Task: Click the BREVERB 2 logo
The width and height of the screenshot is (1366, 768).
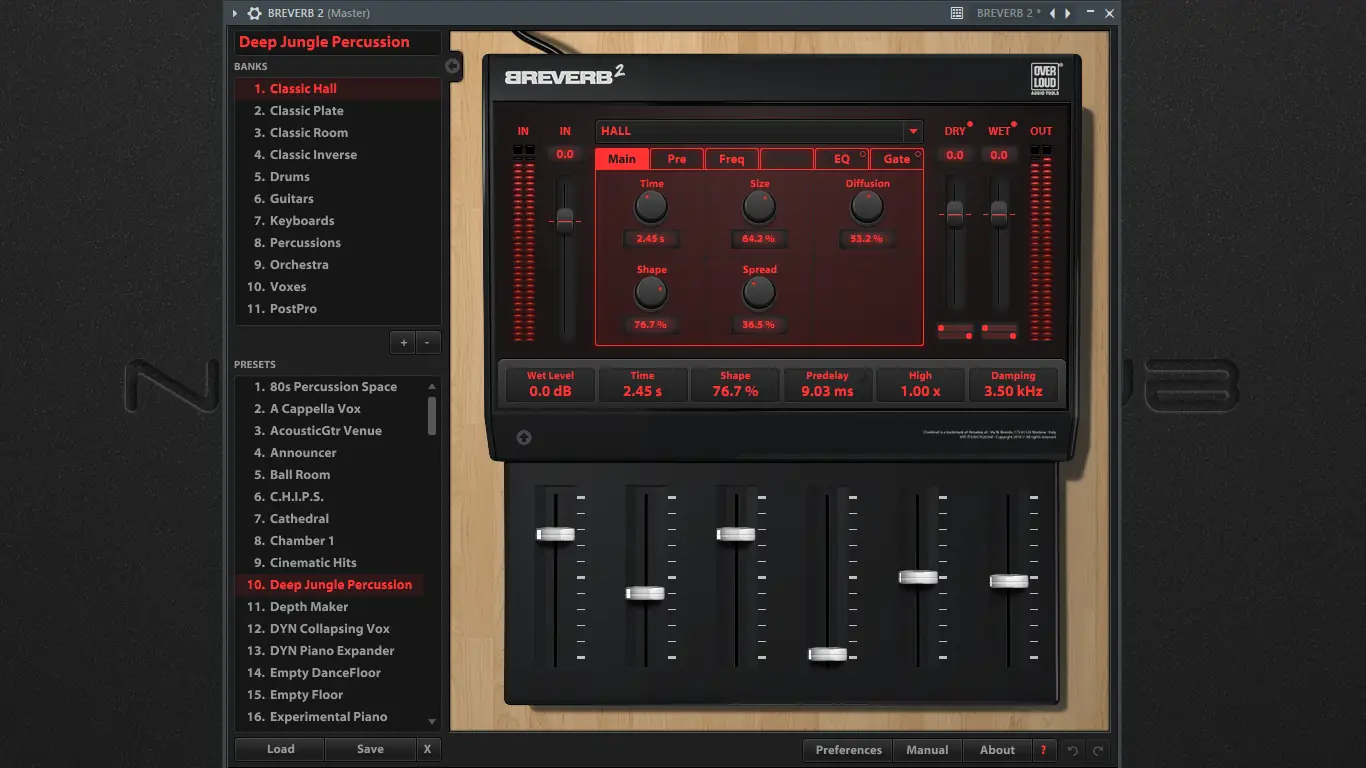Action: [564, 75]
